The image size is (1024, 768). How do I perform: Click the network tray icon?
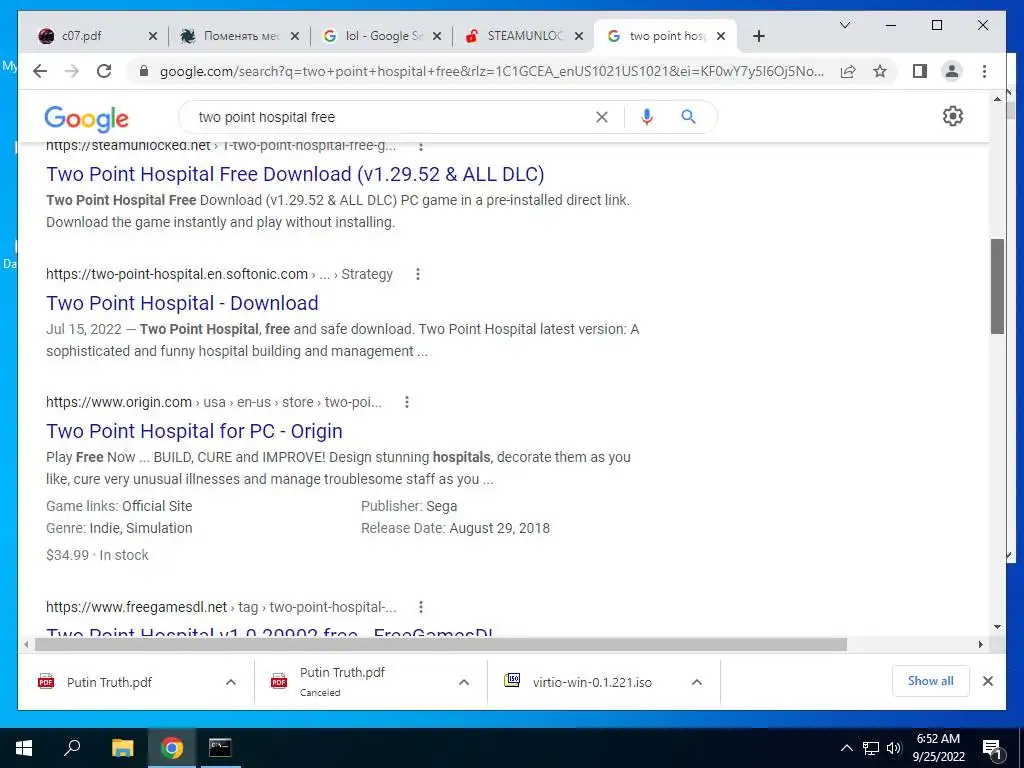[x=871, y=748]
